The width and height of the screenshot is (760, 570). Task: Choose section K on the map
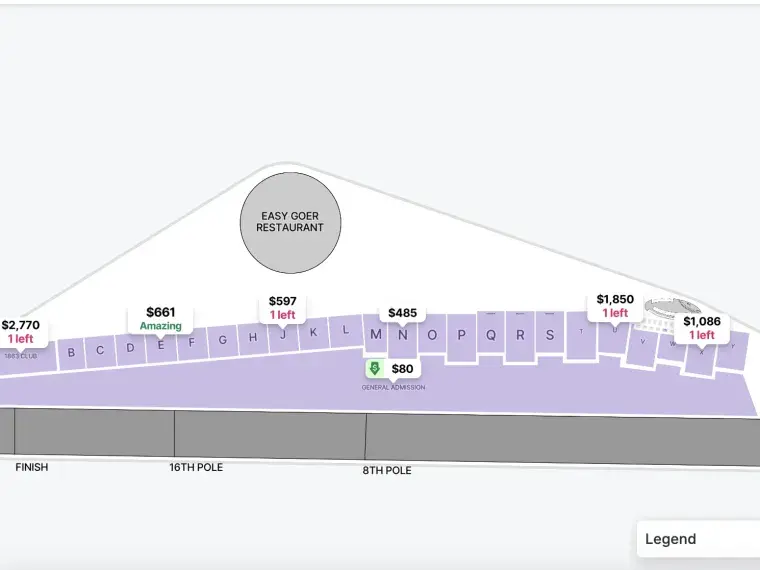(x=314, y=332)
